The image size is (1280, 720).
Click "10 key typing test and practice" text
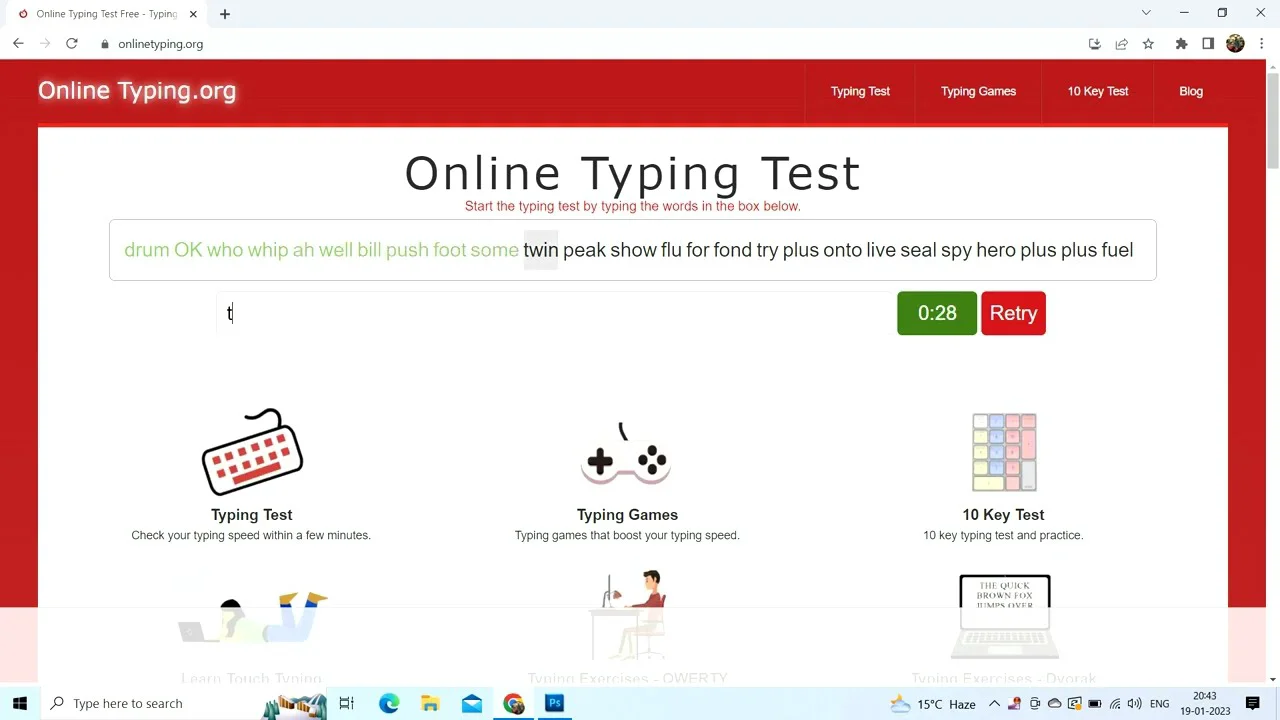[x=1003, y=535]
